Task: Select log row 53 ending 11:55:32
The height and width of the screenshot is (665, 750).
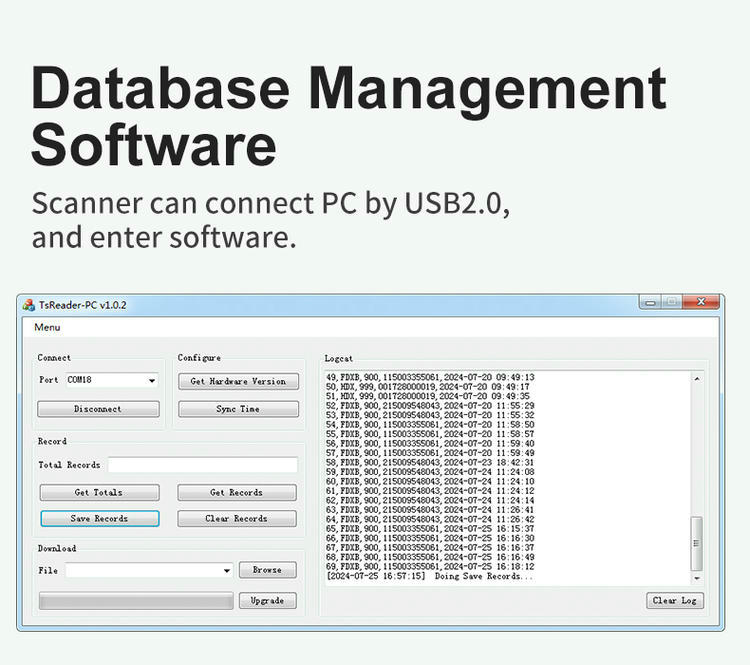Action: [430, 415]
